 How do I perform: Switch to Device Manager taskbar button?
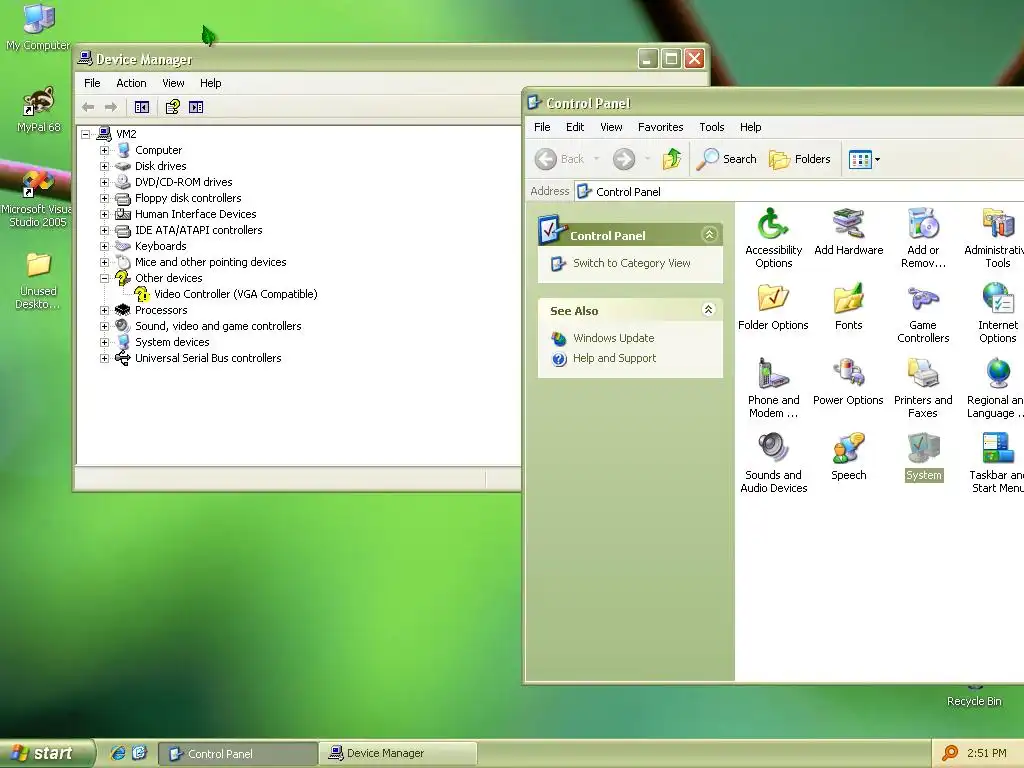[x=398, y=754]
